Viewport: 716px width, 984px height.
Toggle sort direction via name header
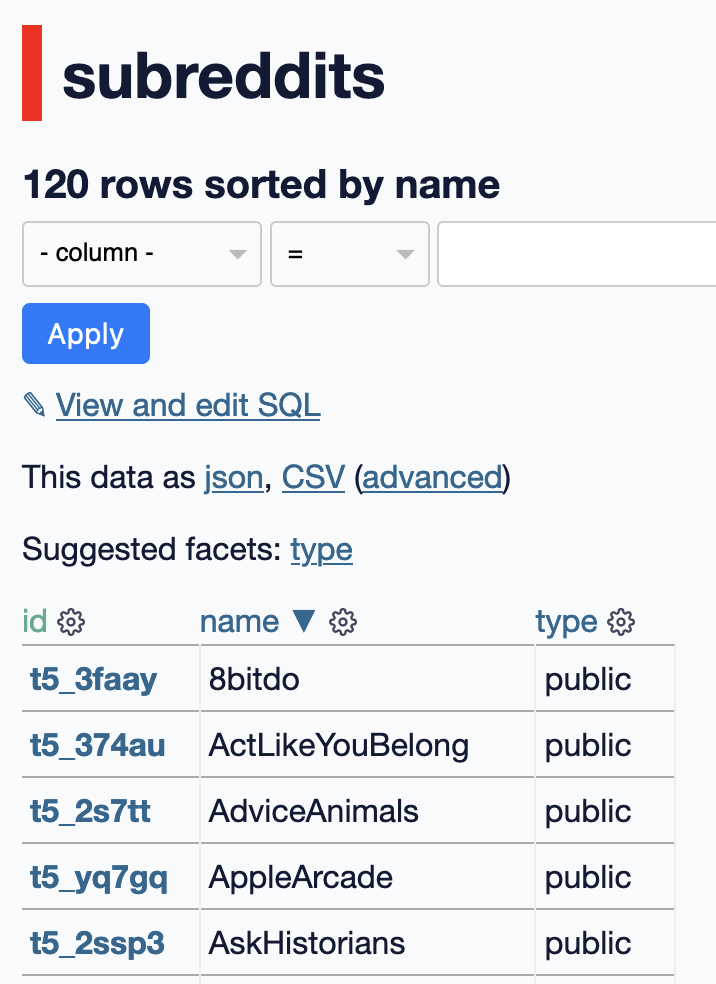click(240, 622)
